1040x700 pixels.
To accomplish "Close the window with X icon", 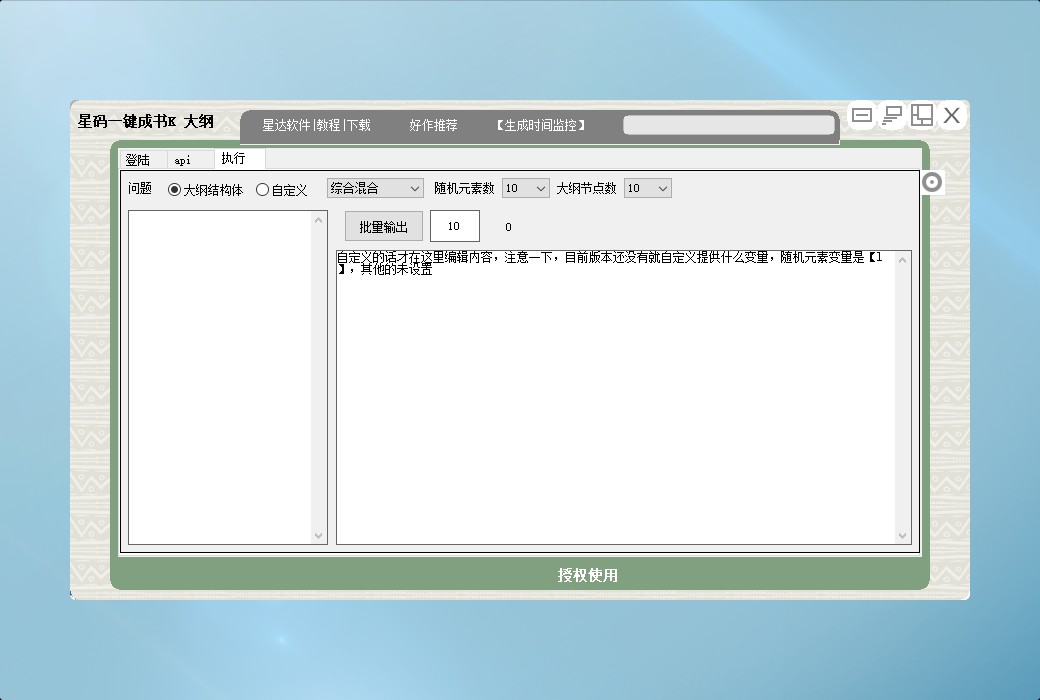I will click(x=952, y=116).
